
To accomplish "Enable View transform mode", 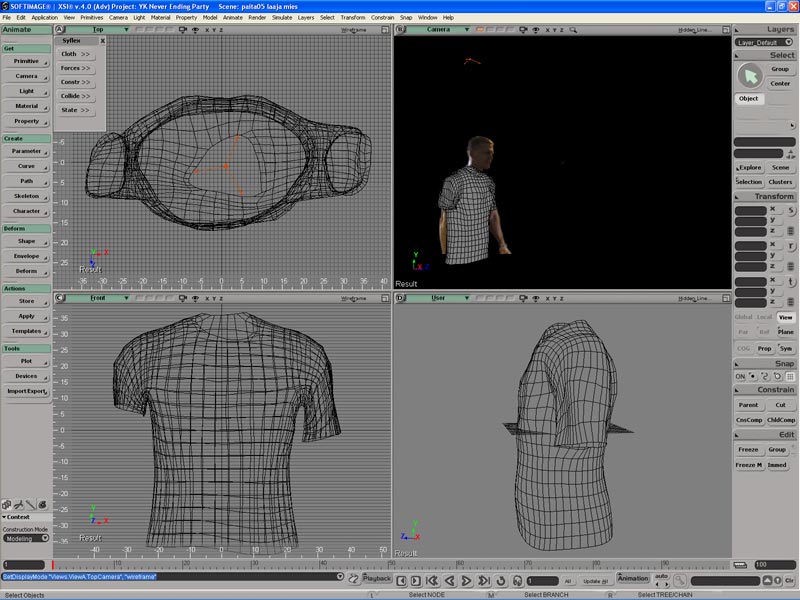I will pos(786,317).
